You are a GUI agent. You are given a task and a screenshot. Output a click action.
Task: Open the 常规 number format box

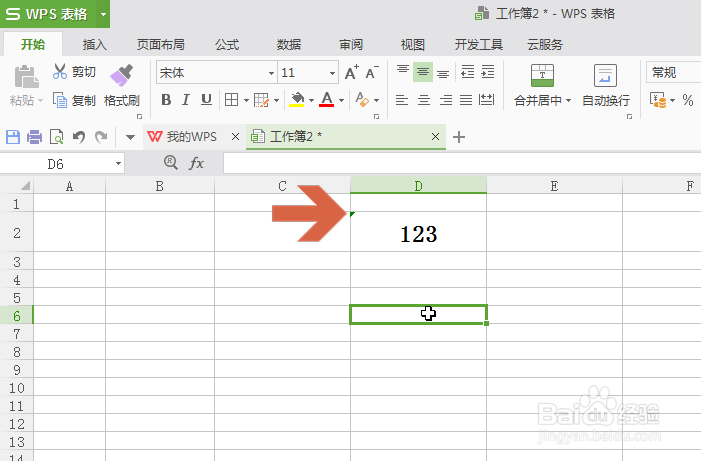point(673,72)
